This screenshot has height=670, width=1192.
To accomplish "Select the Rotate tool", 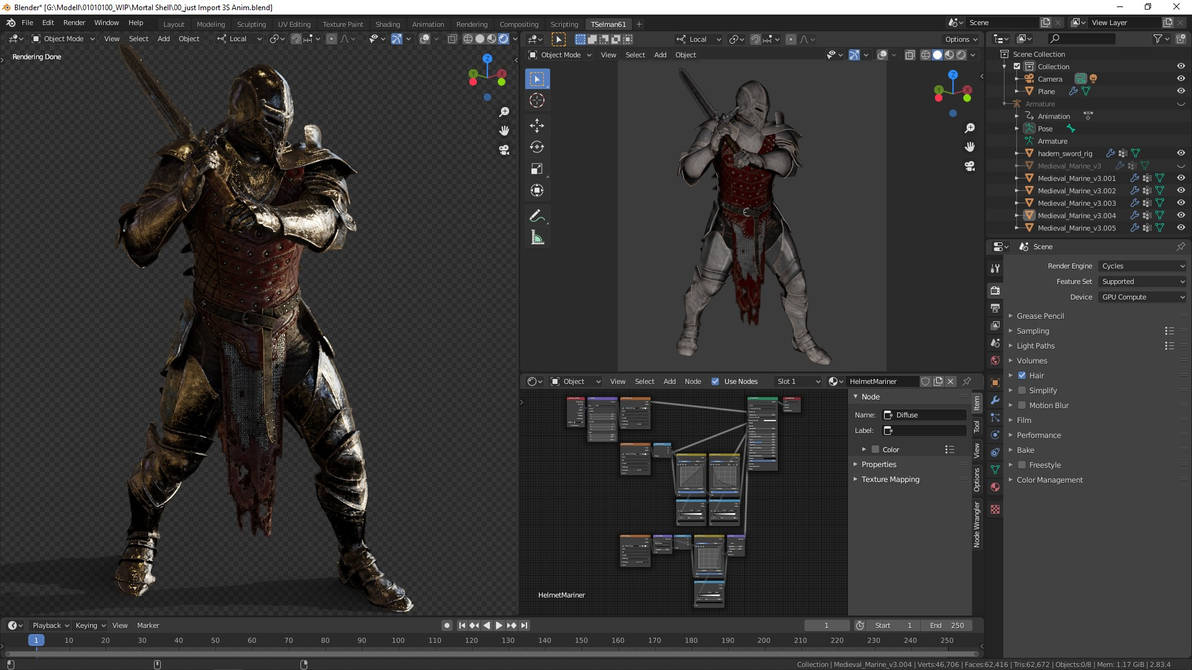I will point(537,147).
